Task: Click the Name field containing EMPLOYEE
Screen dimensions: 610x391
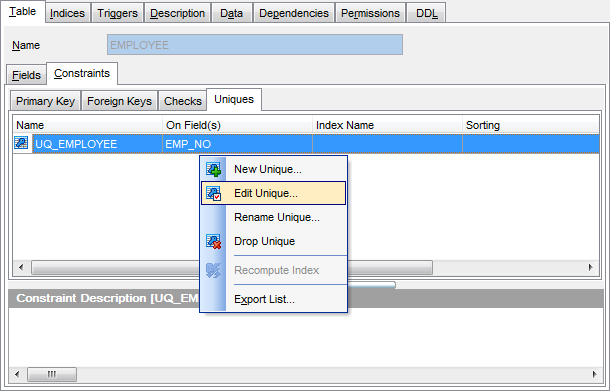Action: (255, 45)
